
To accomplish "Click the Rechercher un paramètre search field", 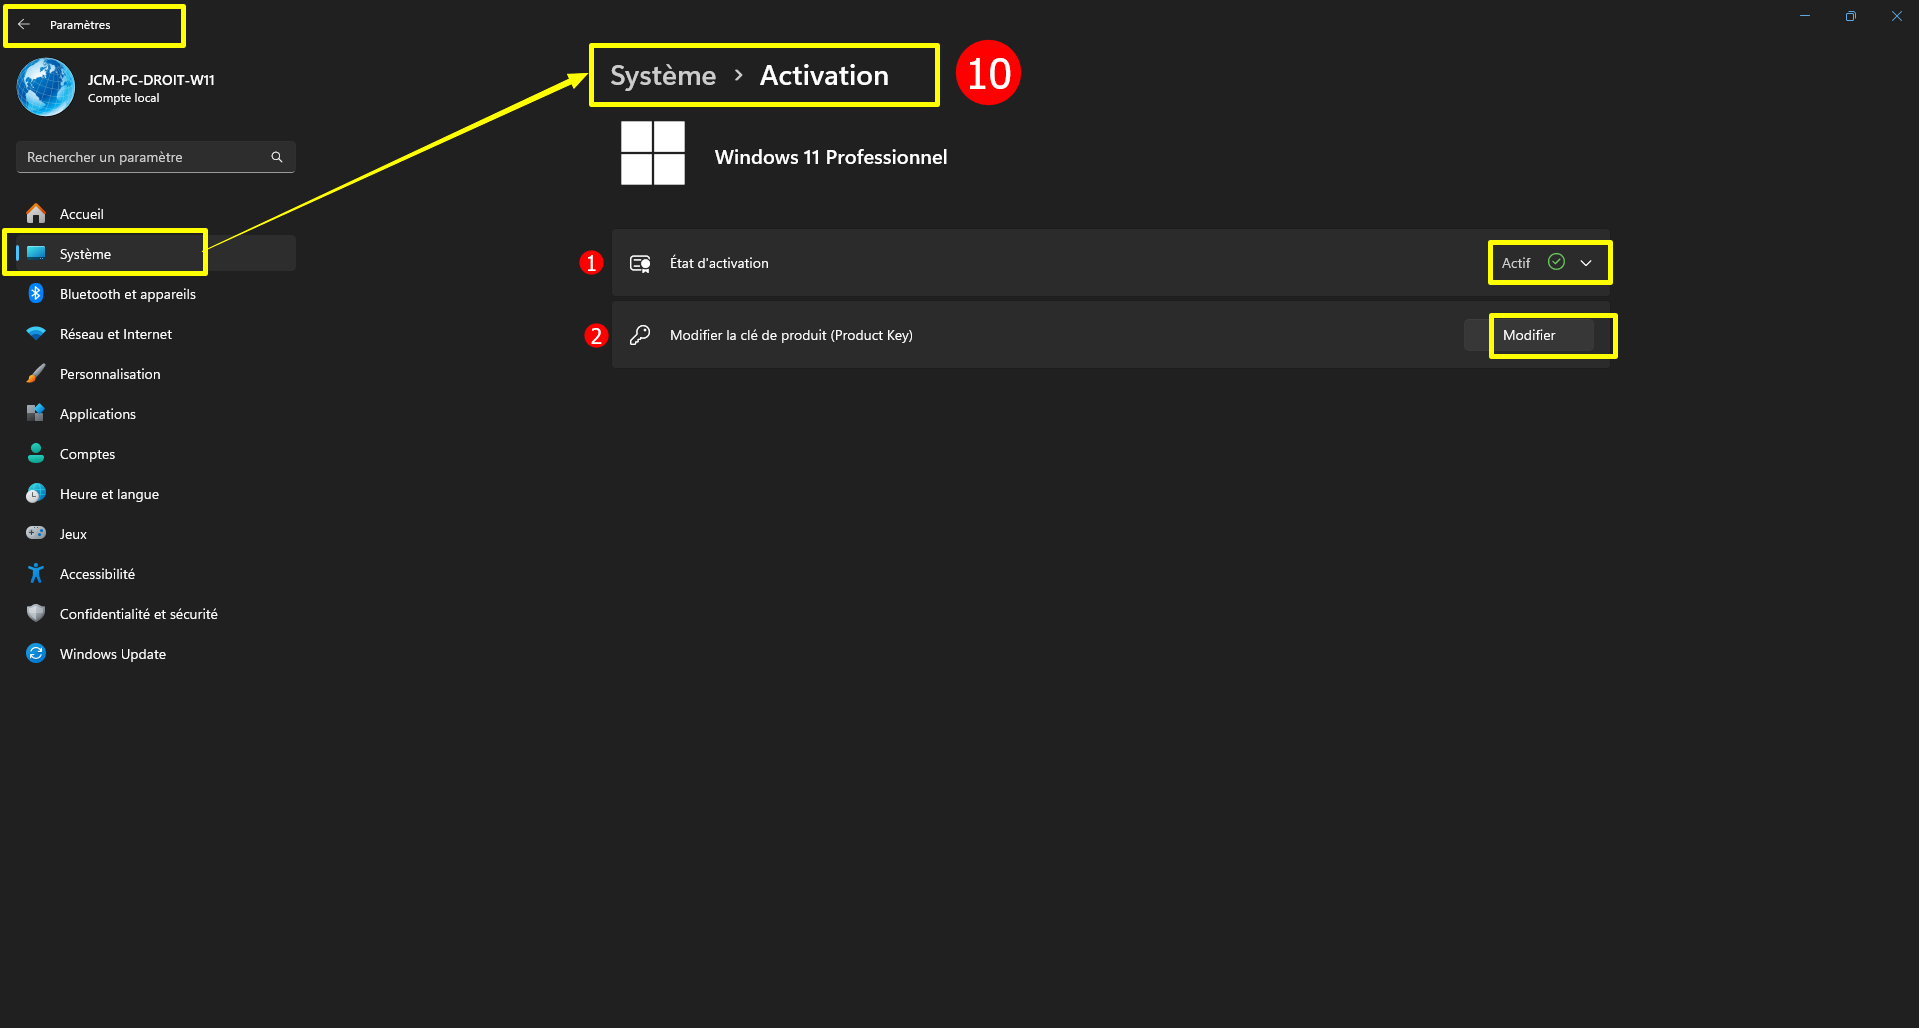I will [x=156, y=157].
